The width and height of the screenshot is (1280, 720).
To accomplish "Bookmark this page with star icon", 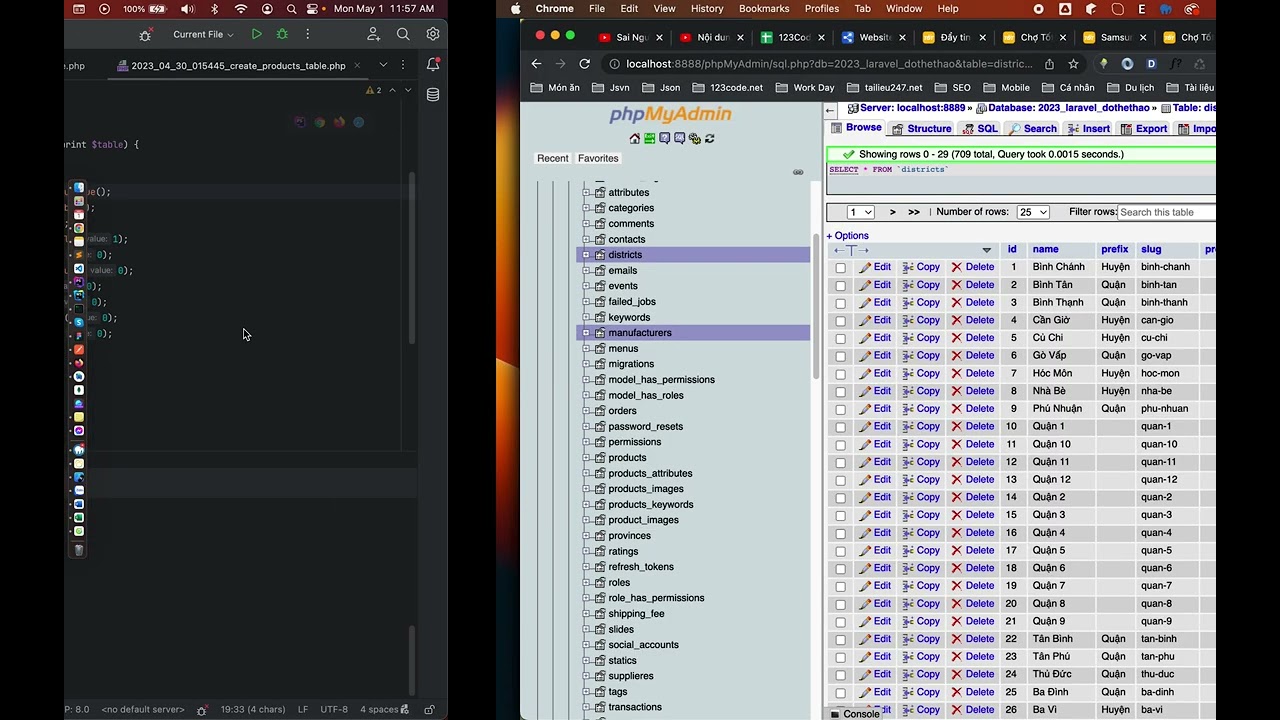I will [1073, 64].
